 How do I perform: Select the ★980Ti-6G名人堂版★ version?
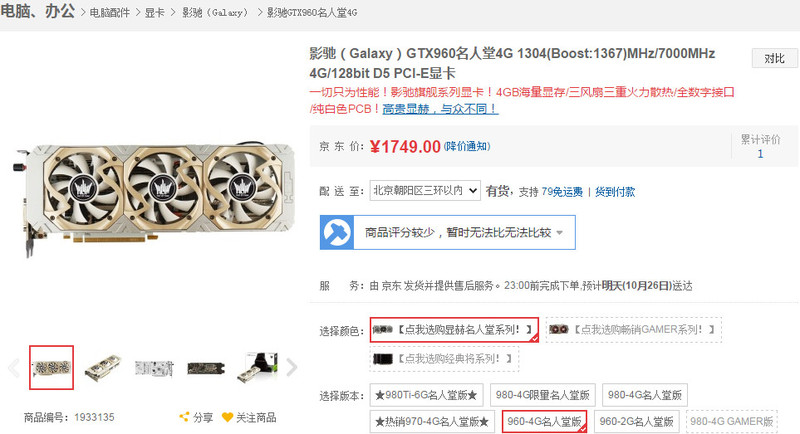pyautogui.click(x=426, y=395)
